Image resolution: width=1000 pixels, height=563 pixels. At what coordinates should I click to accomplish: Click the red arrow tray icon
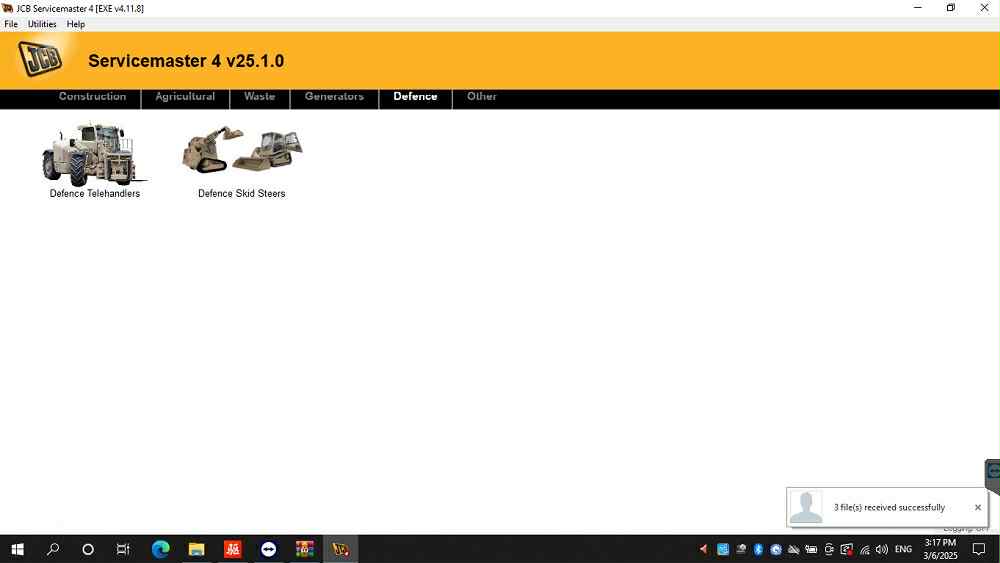[703, 549]
